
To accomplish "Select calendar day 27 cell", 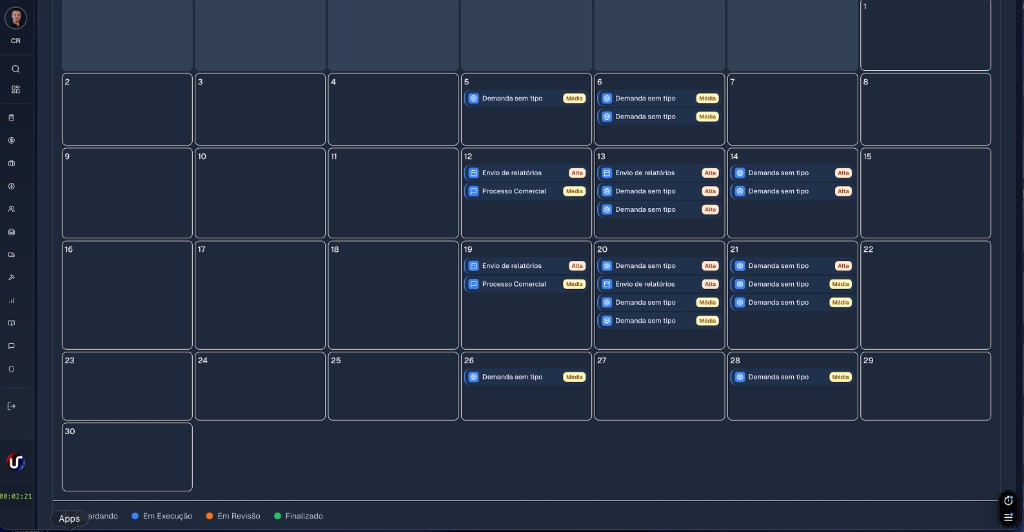I will coord(660,386).
